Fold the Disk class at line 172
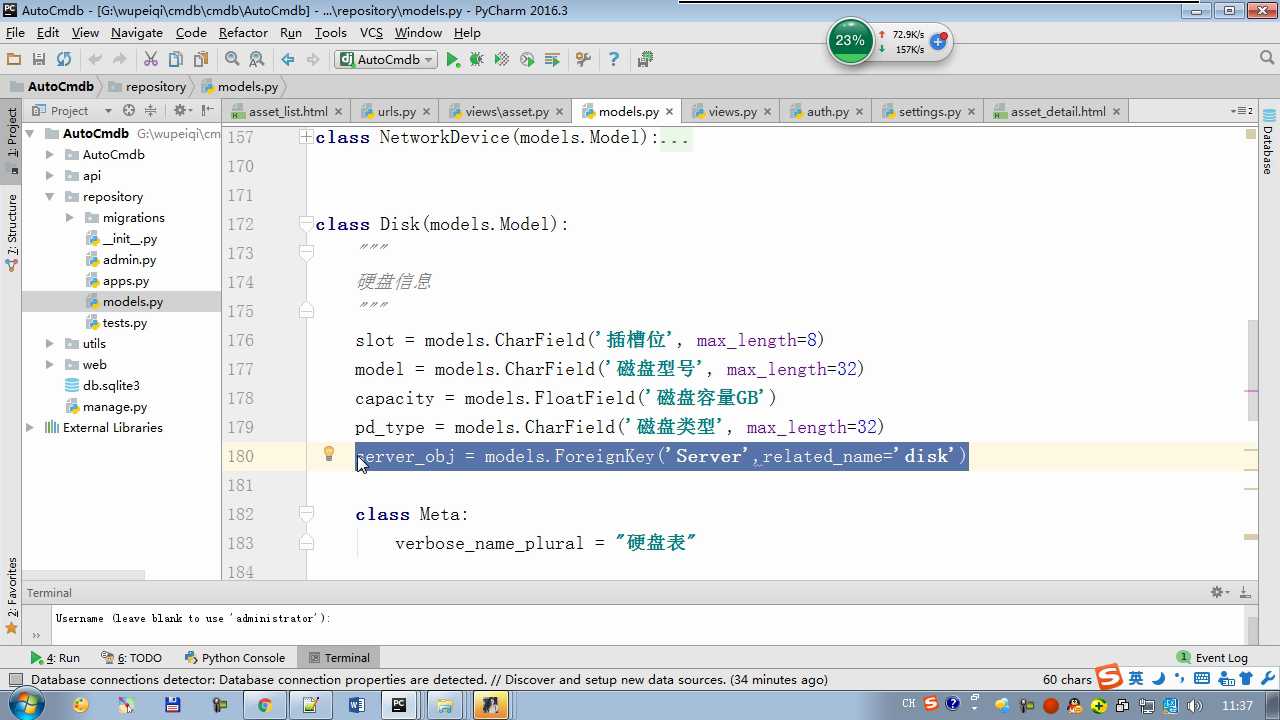 (x=307, y=225)
